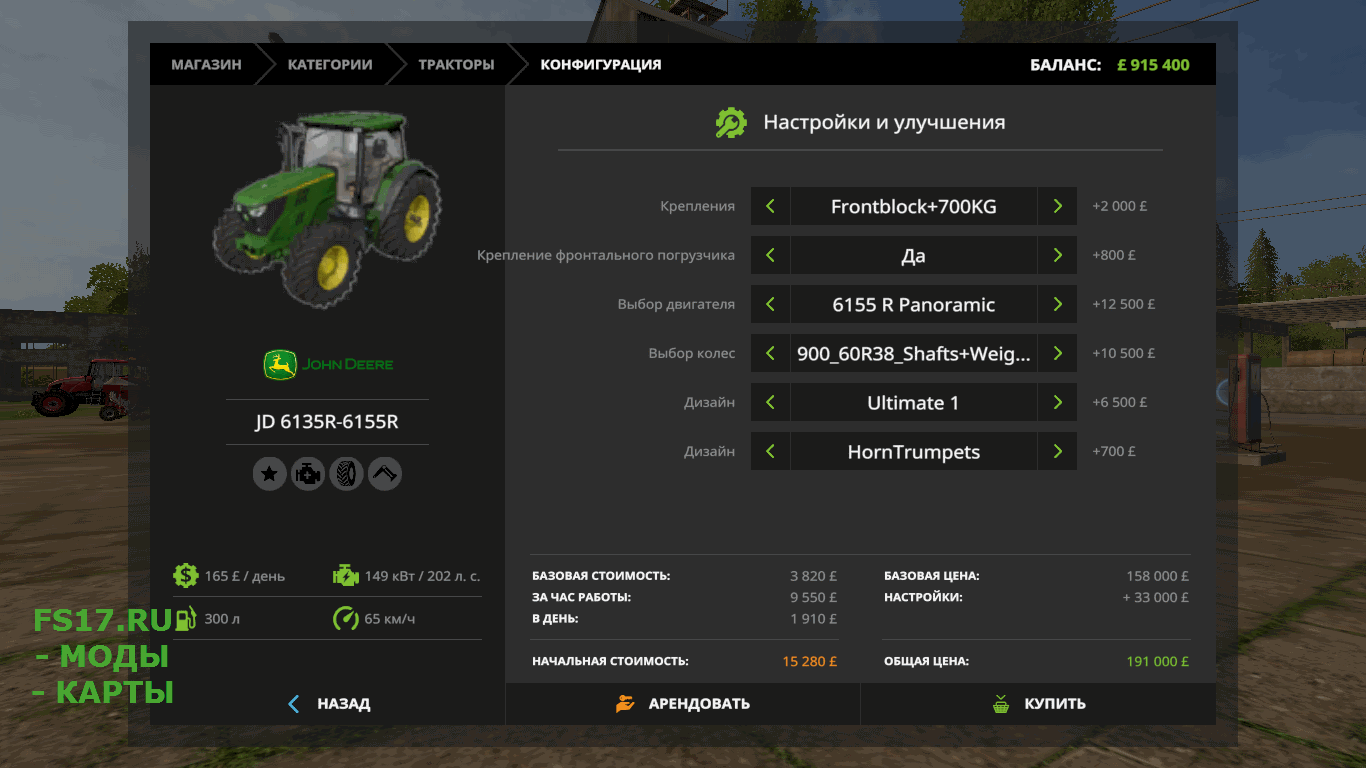Click the blue back chevron icon
Screen dimensions: 1366x768
click(293, 703)
